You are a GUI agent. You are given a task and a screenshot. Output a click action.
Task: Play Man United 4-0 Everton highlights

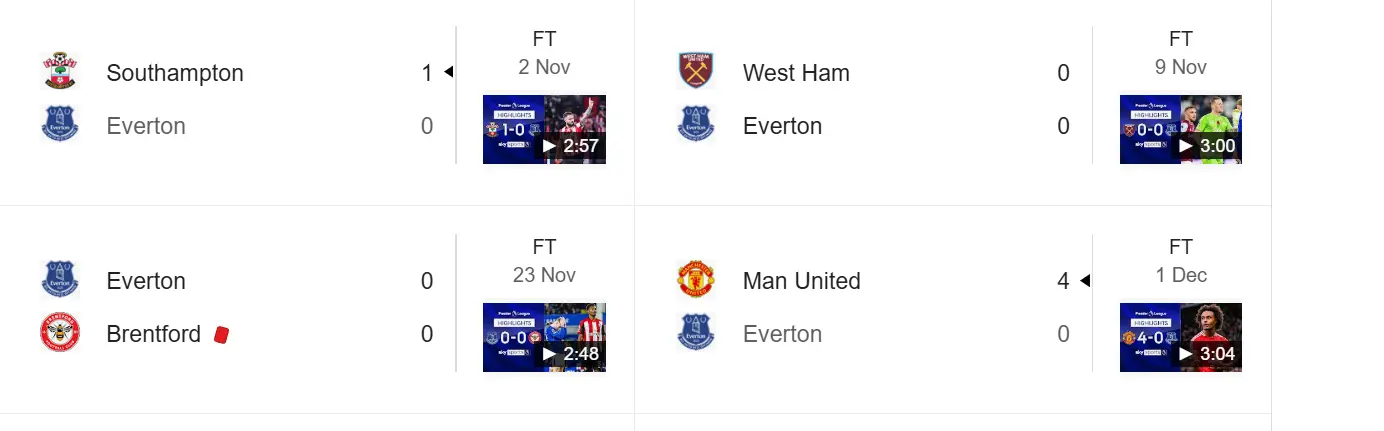(x=1180, y=337)
